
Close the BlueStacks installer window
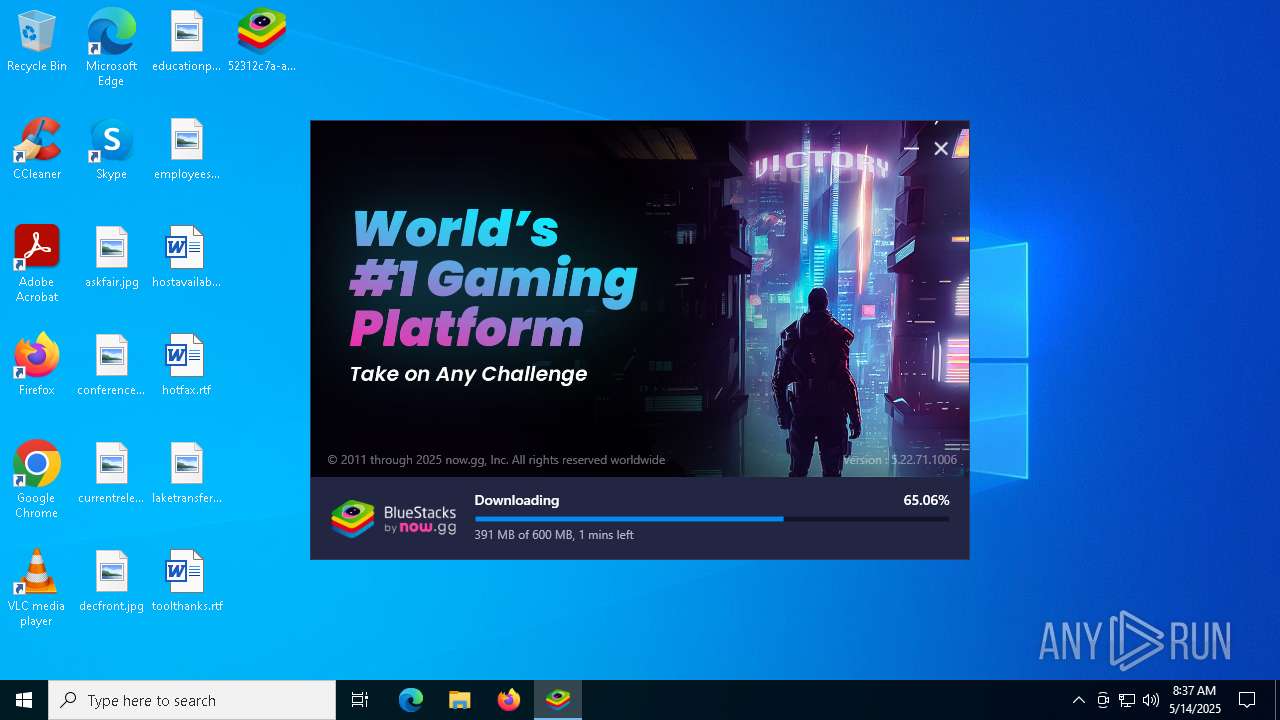tap(941, 149)
